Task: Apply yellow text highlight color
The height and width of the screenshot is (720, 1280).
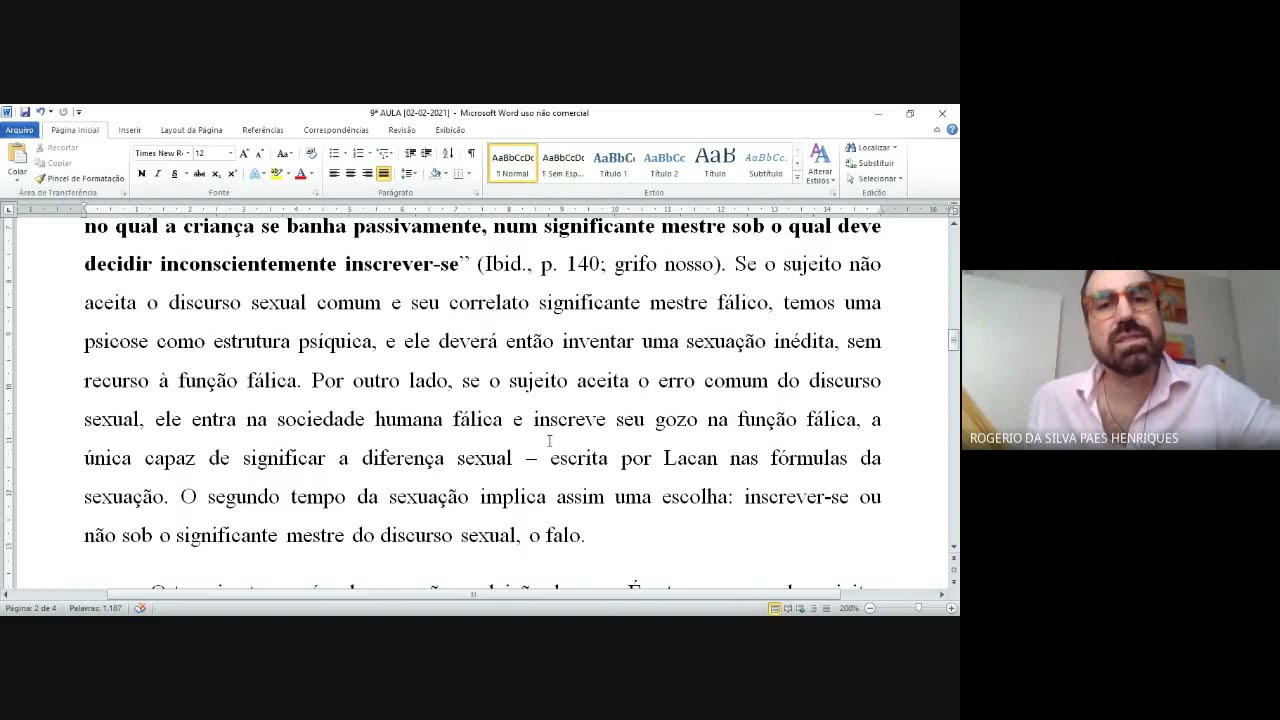Action: coord(276,174)
